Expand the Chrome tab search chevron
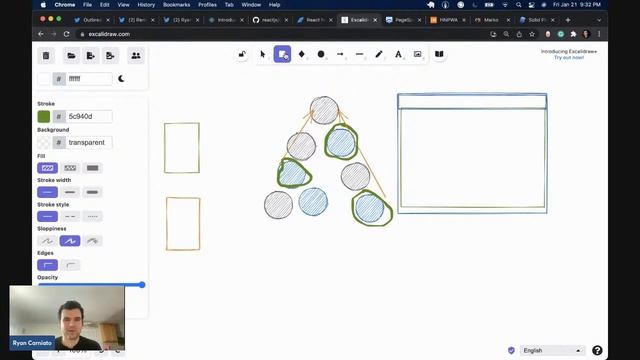 pyautogui.click(x=599, y=20)
